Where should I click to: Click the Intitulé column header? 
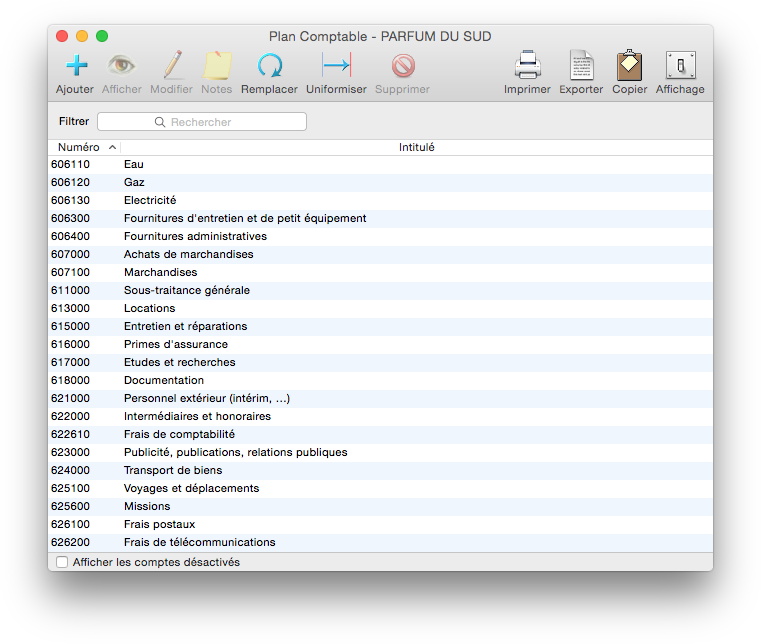[416, 147]
